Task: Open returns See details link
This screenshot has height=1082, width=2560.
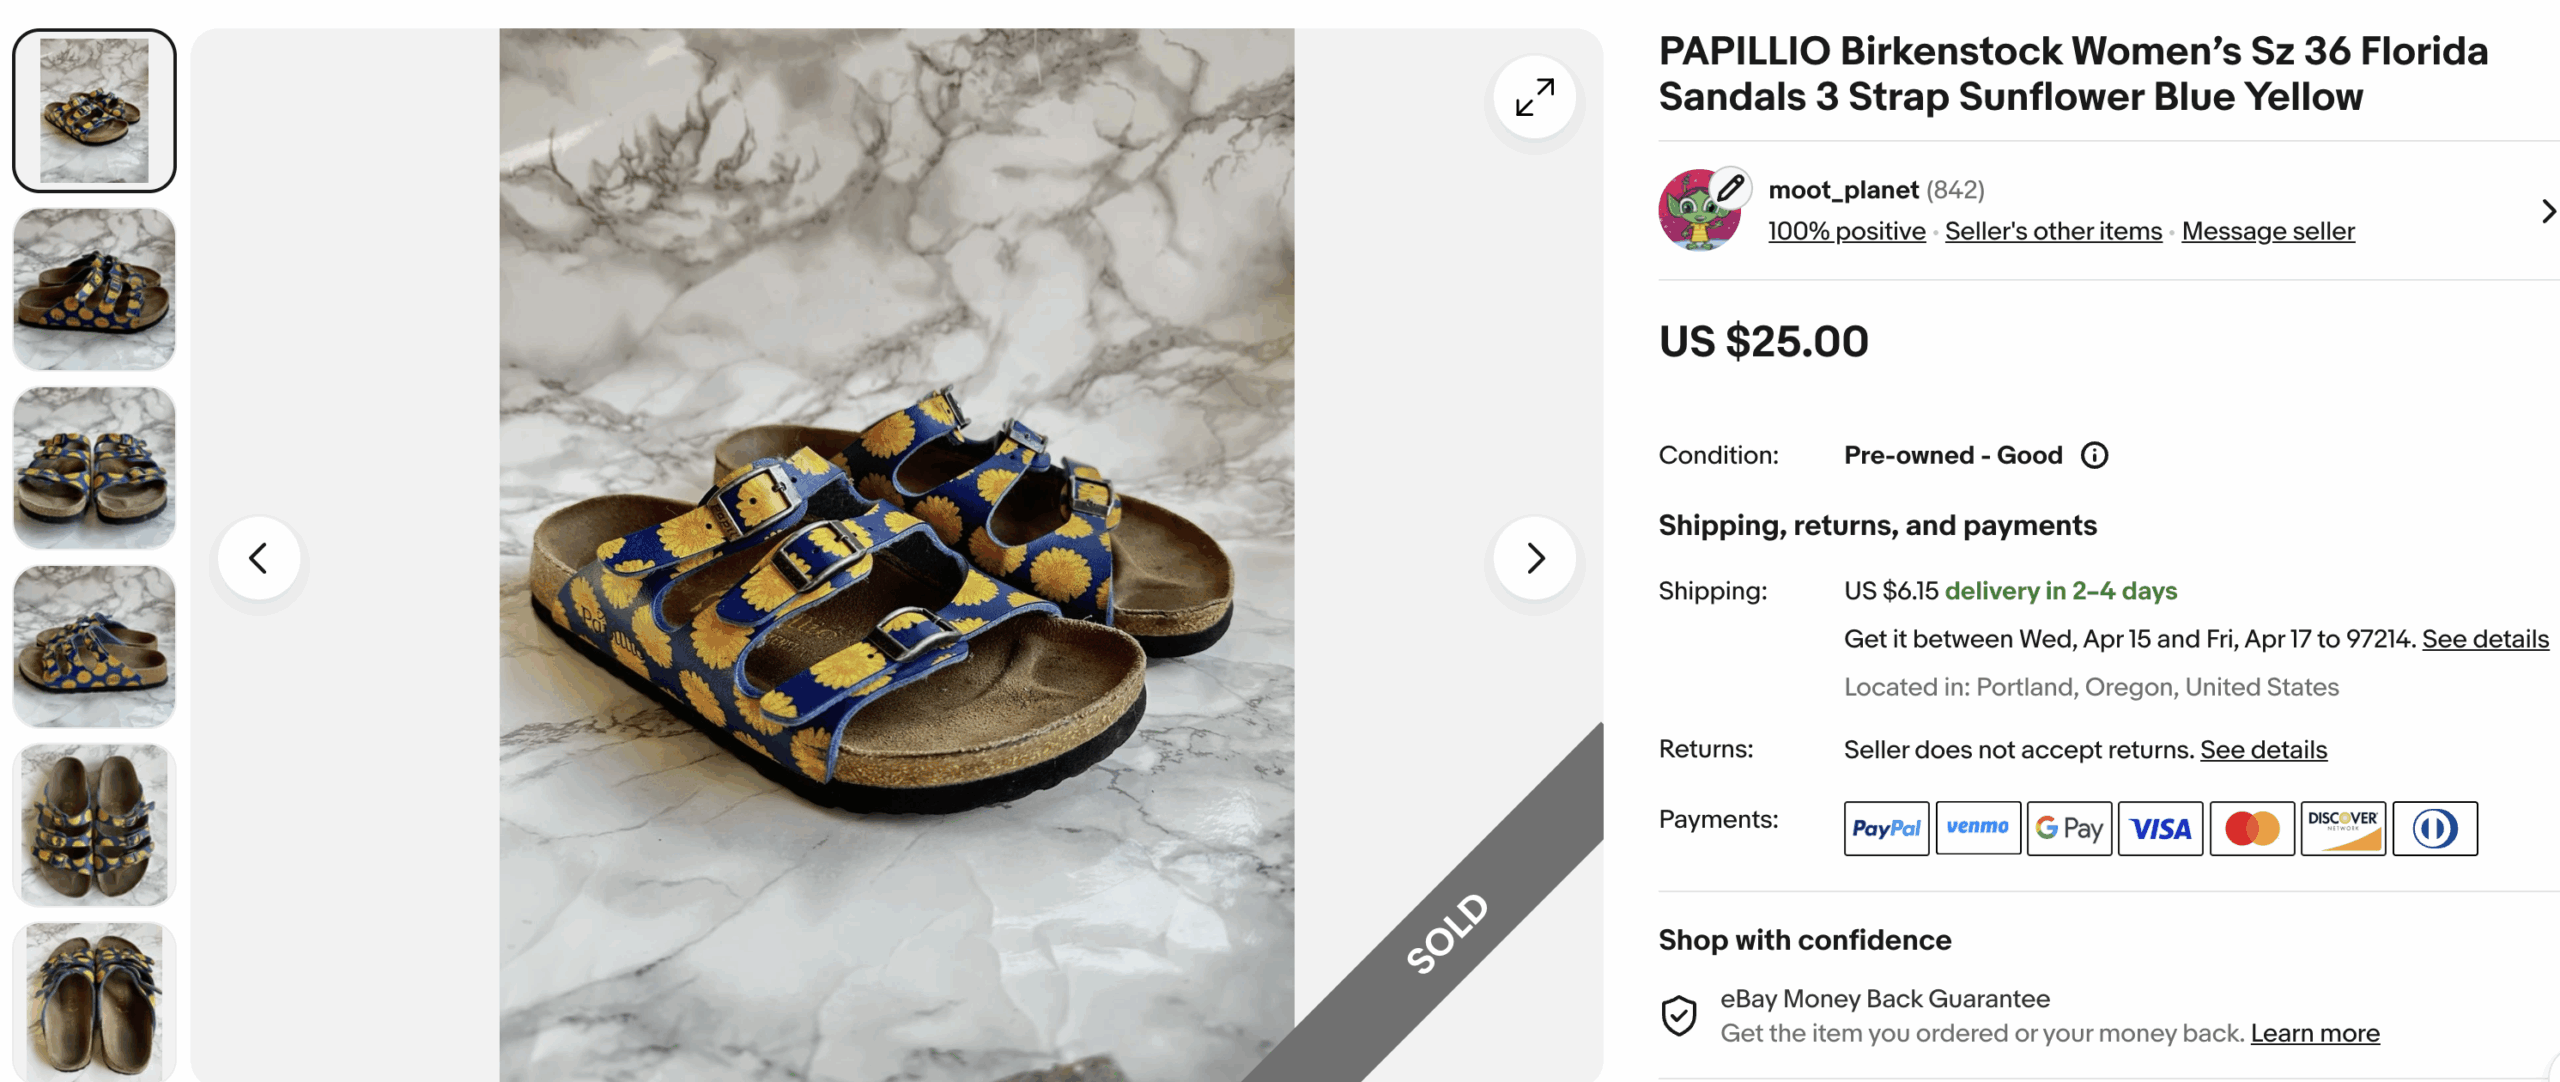Action: coord(2263,750)
